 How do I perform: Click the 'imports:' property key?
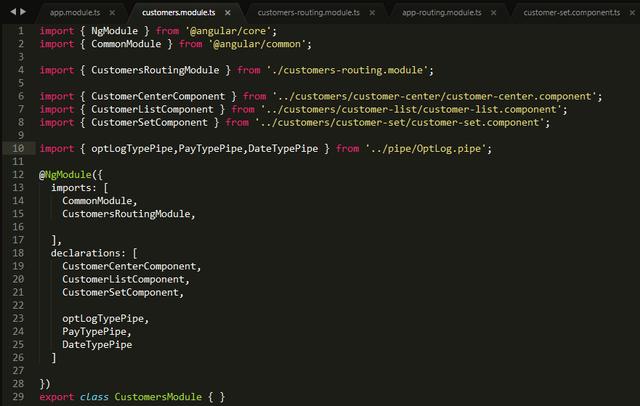pos(73,188)
